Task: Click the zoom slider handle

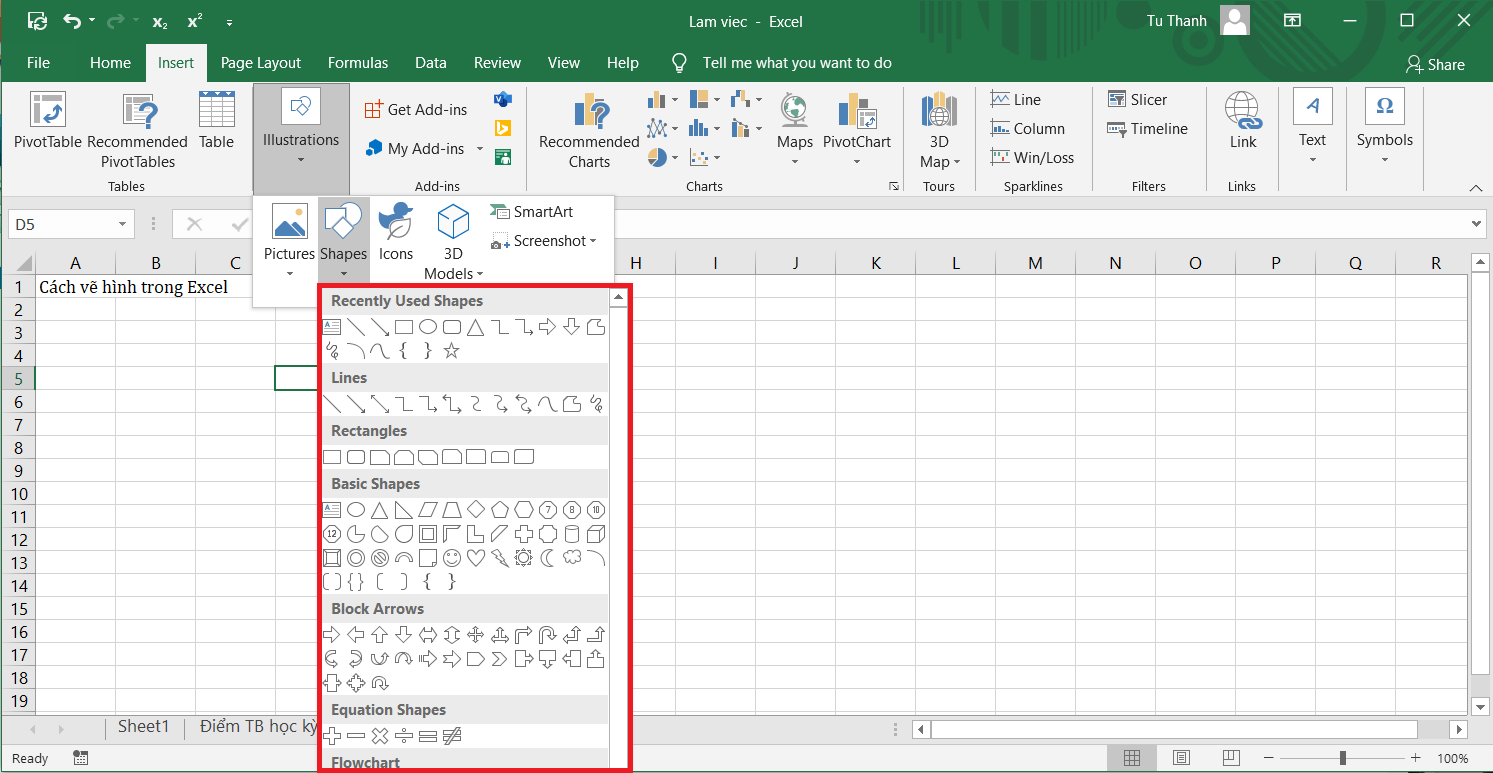Action: point(1343,758)
